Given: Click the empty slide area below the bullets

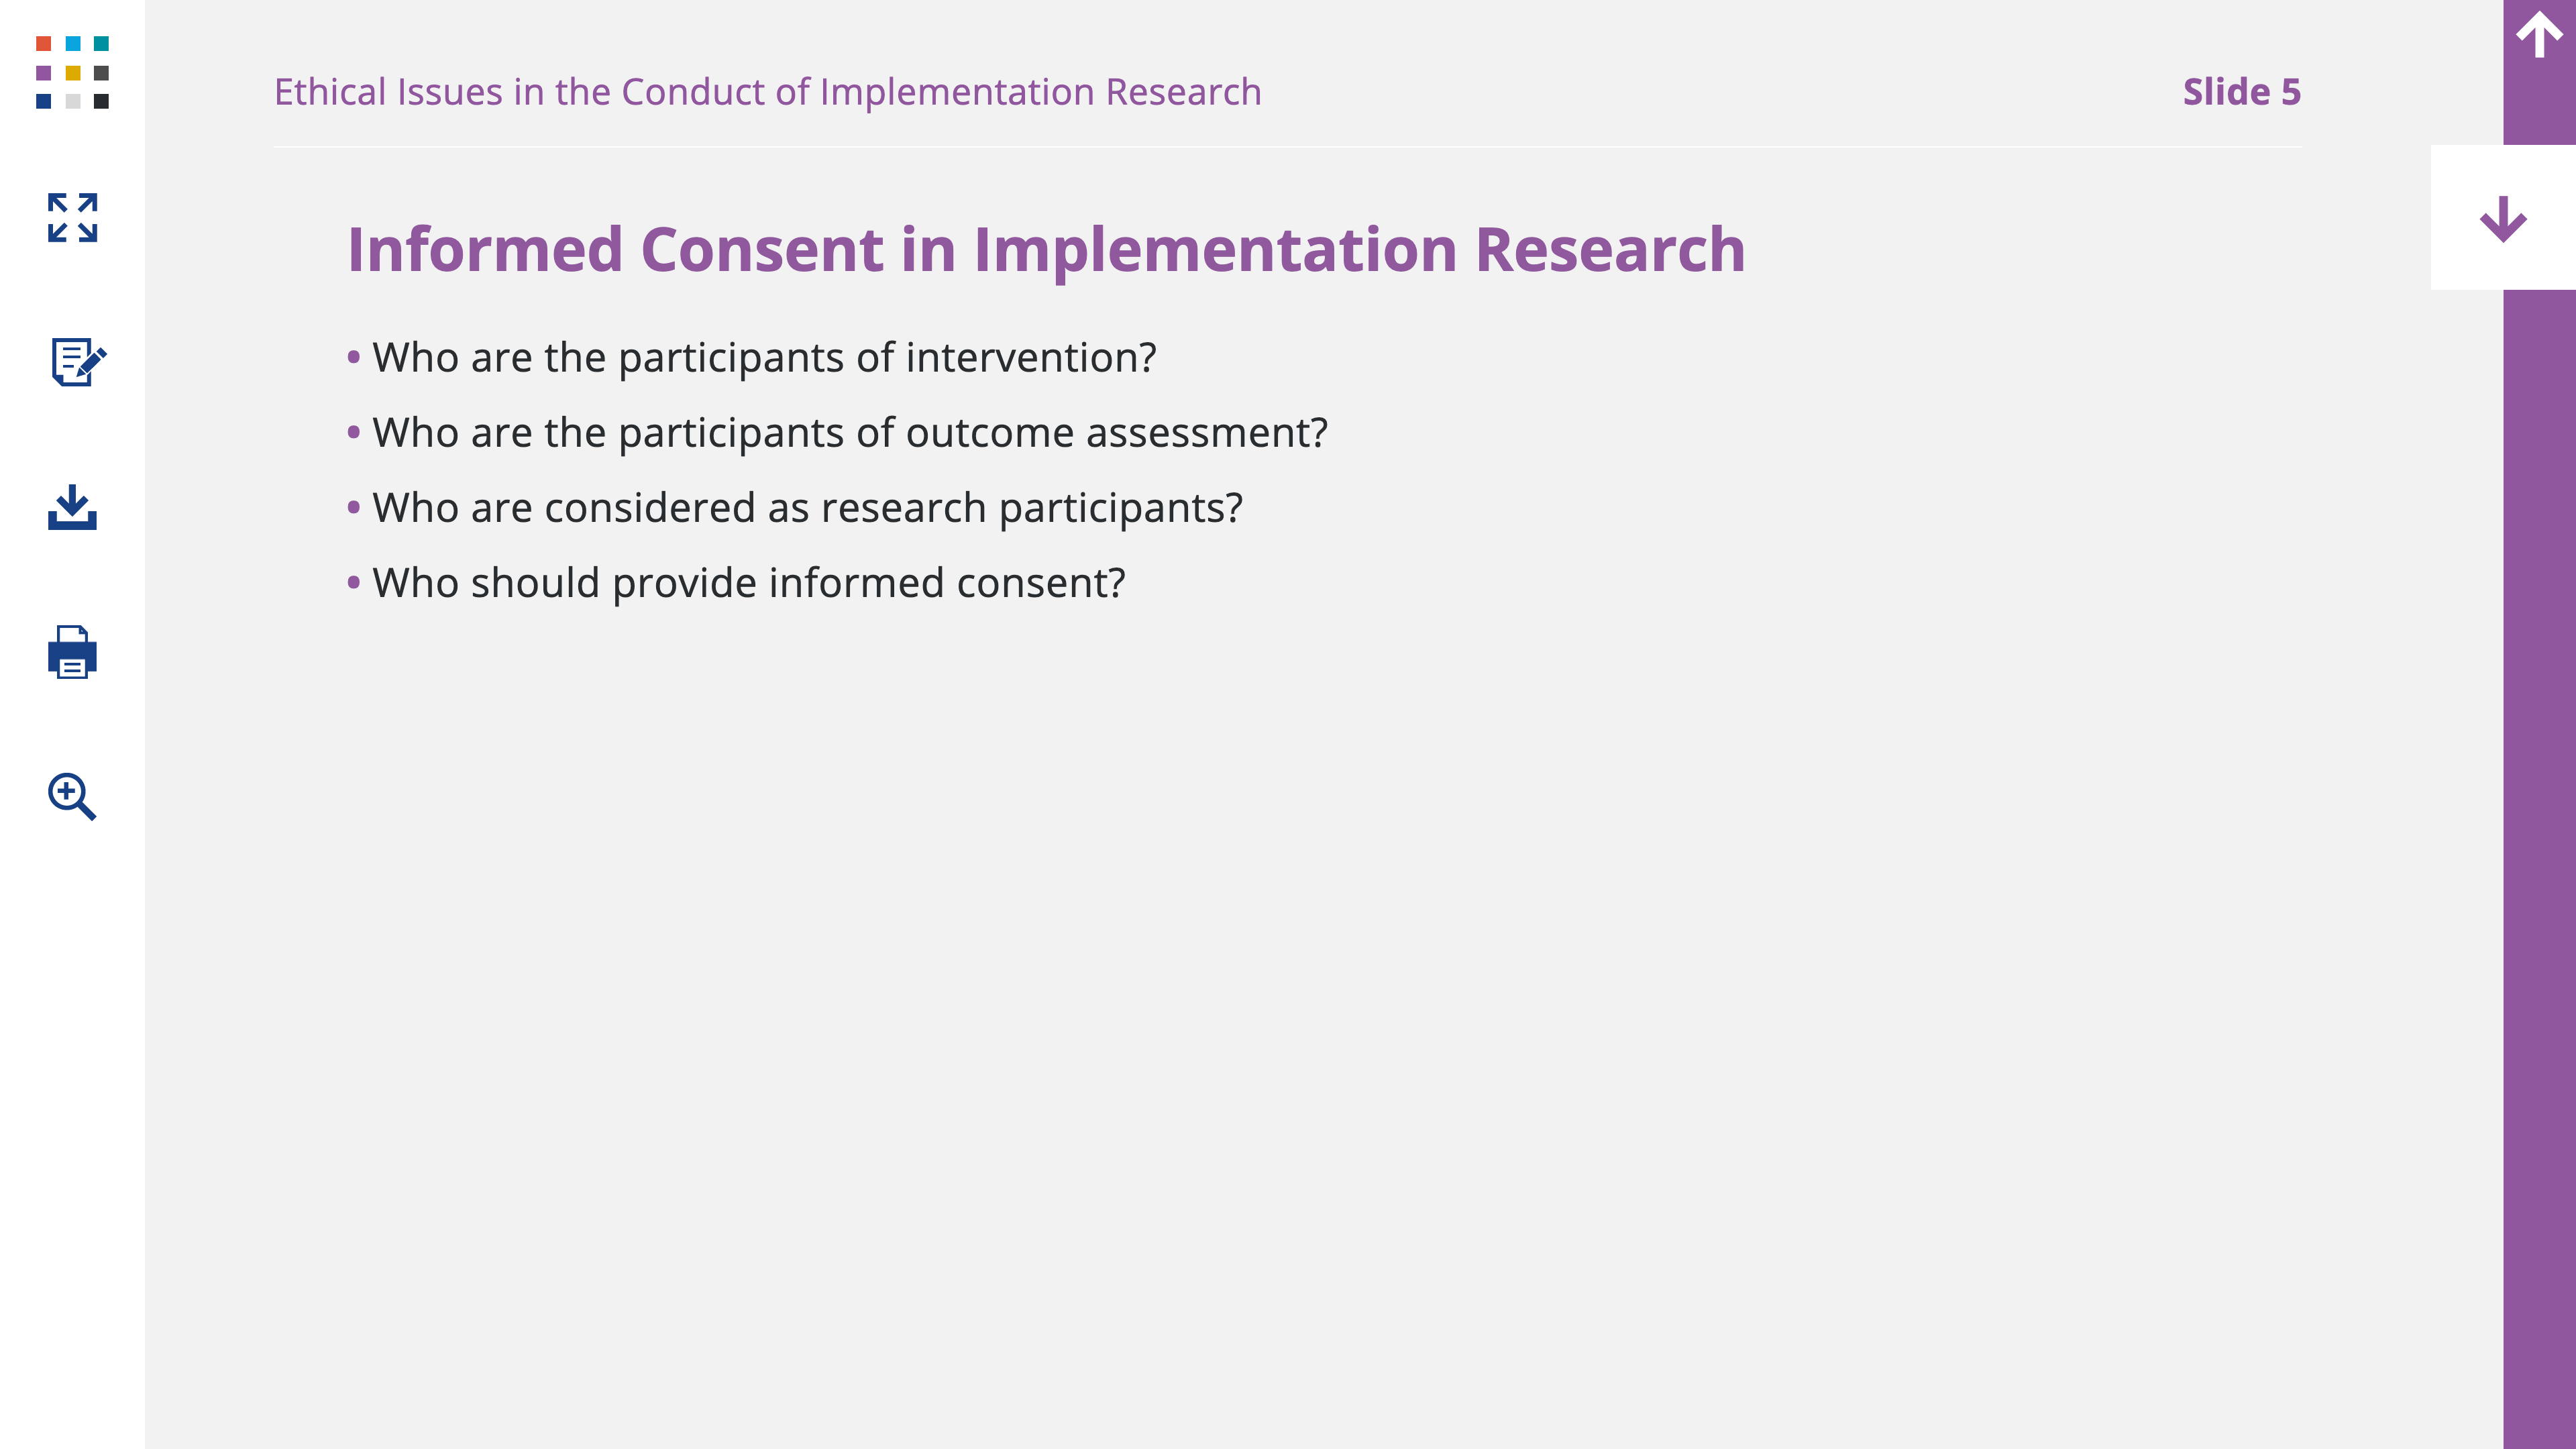Looking at the screenshot, I should [x=1300, y=1000].
